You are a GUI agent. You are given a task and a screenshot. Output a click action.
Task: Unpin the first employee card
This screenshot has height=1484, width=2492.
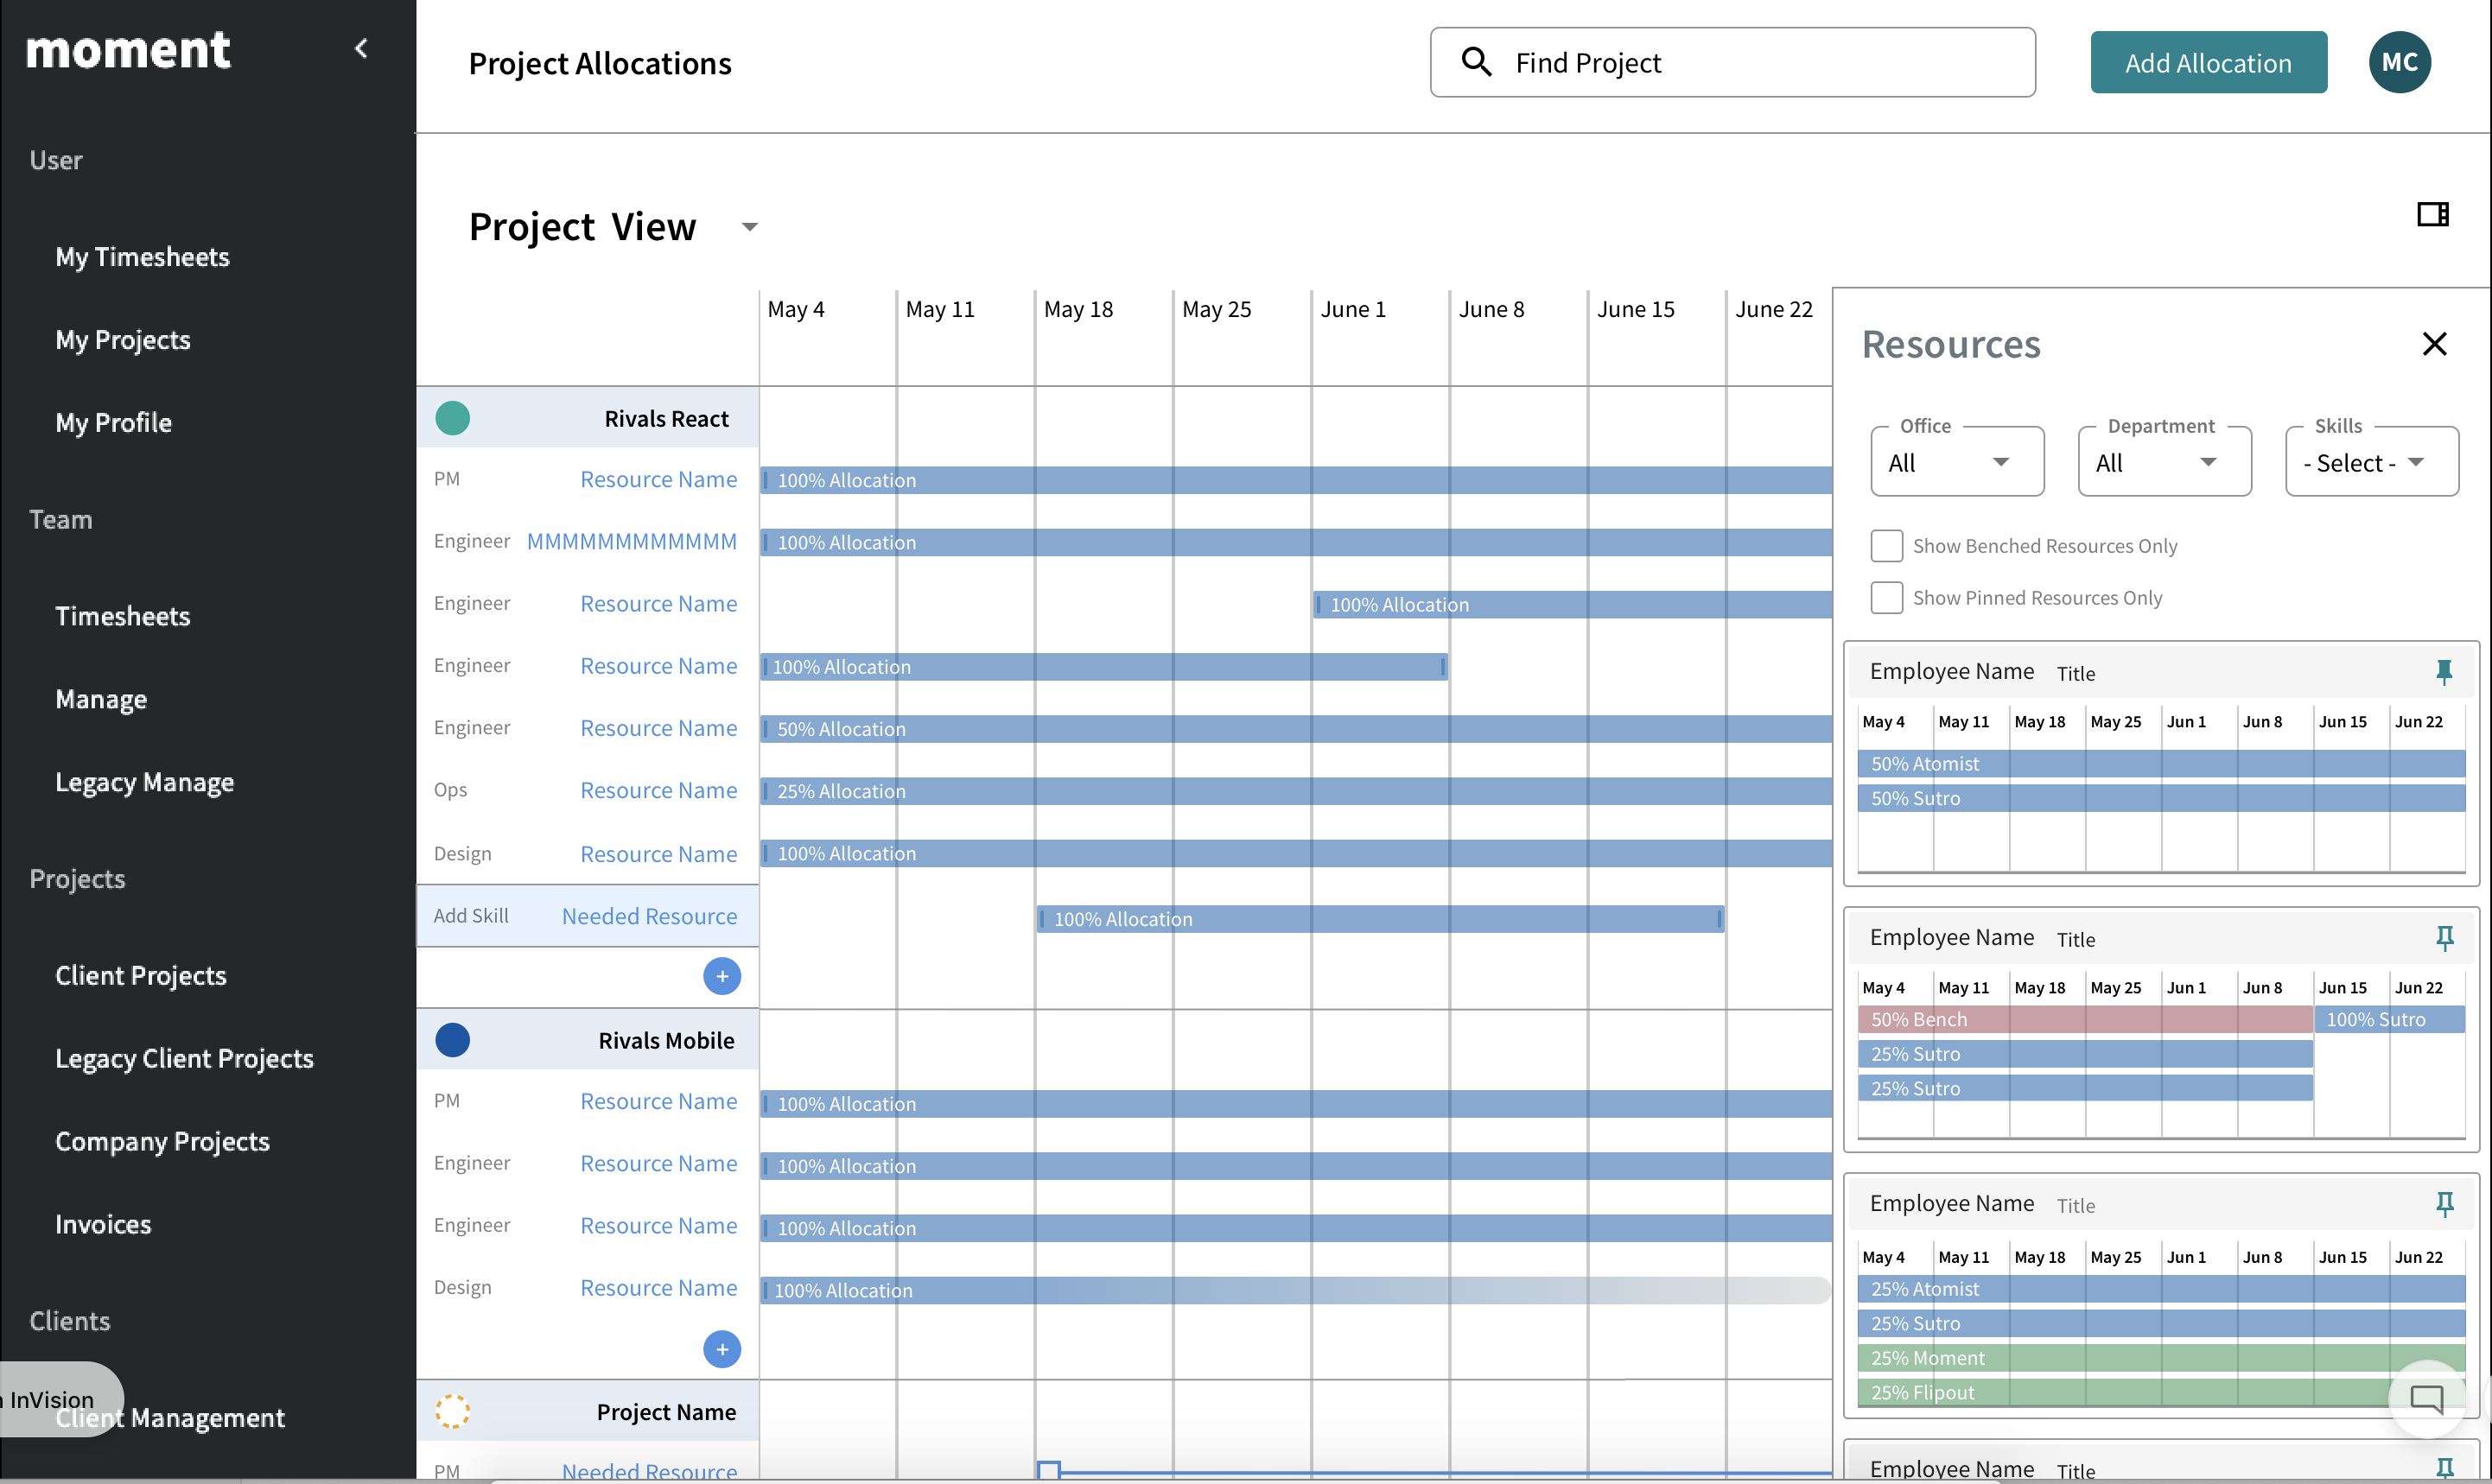(x=2444, y=672)
